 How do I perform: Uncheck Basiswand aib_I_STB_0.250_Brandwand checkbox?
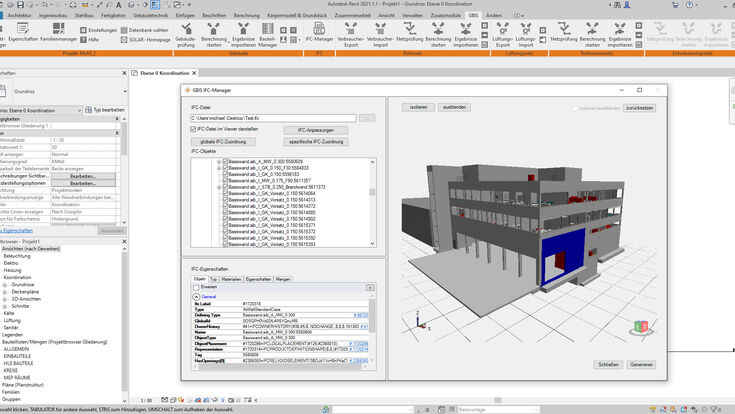coord(225,187)
